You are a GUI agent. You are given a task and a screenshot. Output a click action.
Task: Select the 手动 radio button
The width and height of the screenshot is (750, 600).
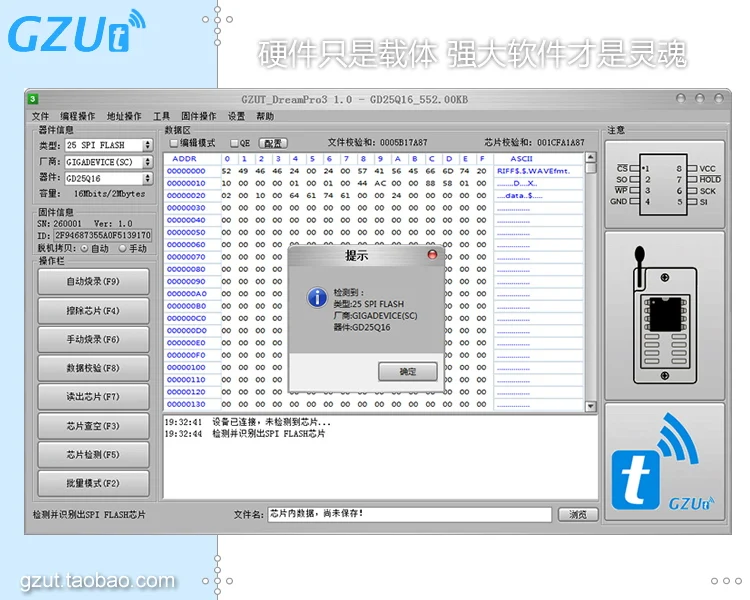[122, 248]
